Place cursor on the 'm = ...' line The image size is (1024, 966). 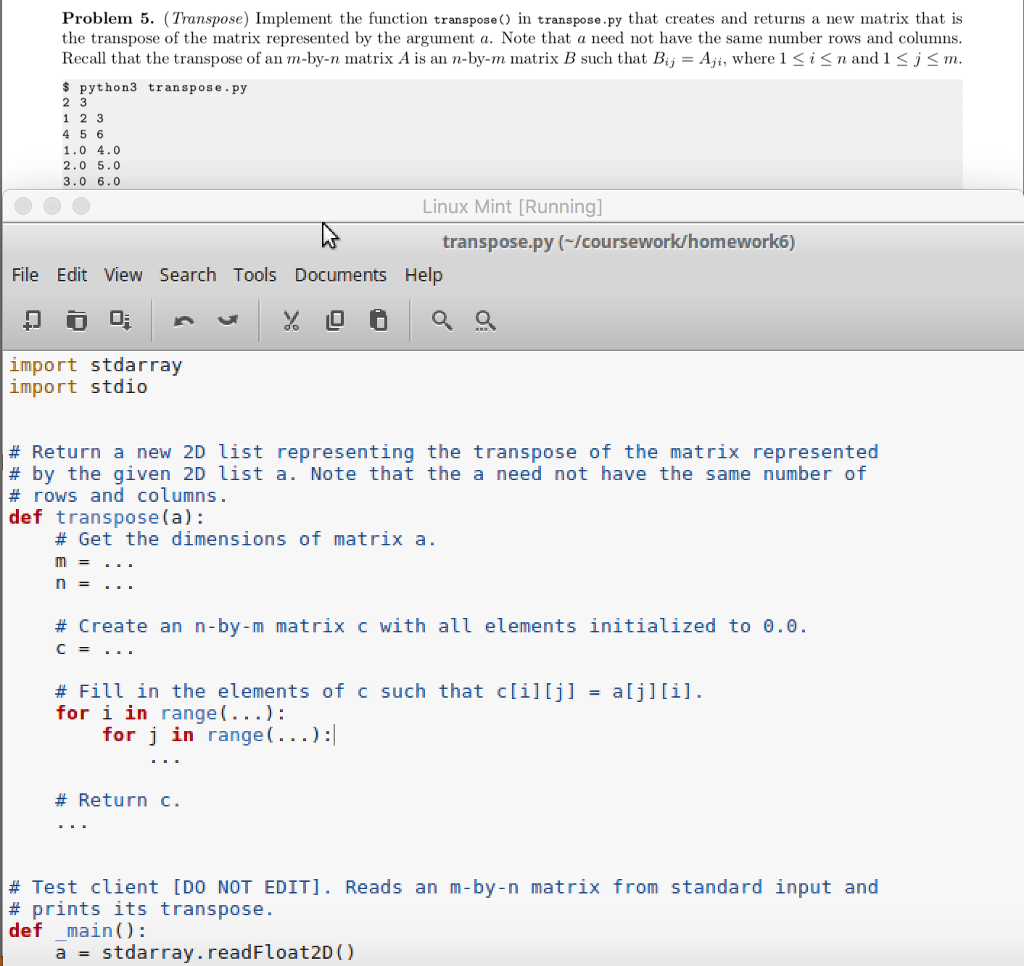point(95,561)
